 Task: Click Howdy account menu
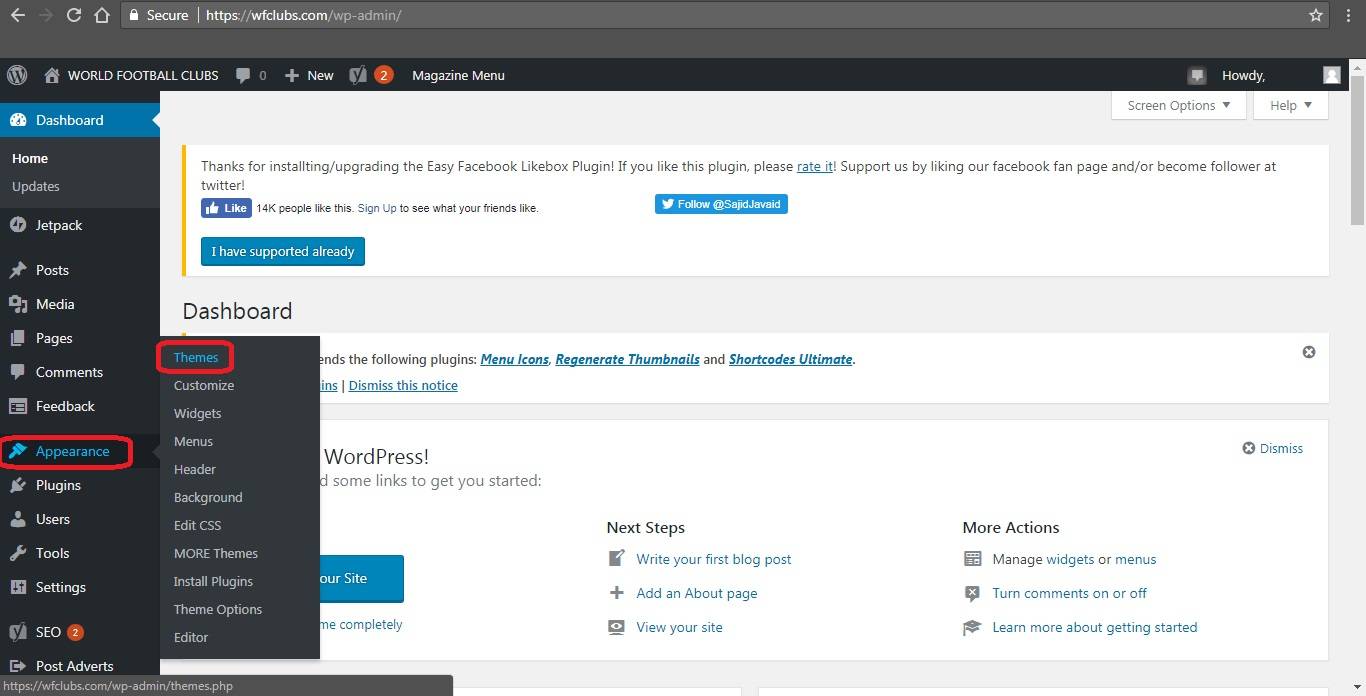pos(1243,75)
